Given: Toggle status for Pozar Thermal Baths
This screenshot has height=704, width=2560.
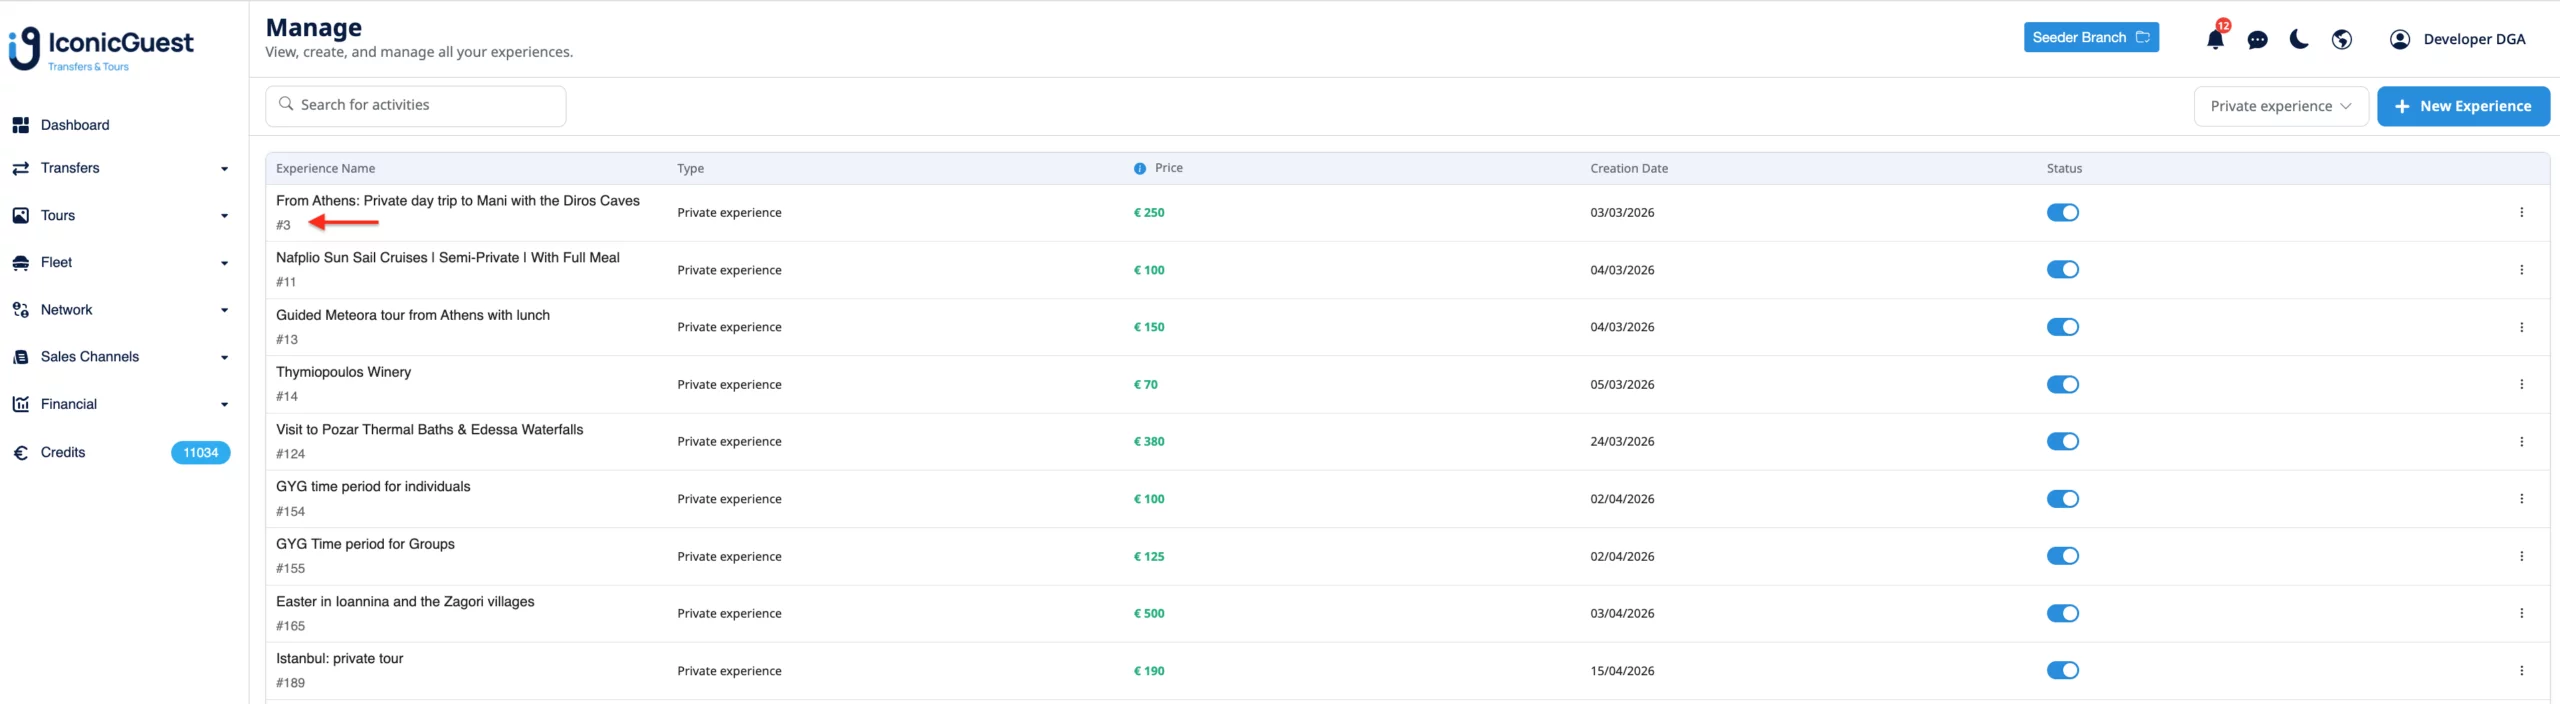Looking at the screenshot, I should [2062, 441].
